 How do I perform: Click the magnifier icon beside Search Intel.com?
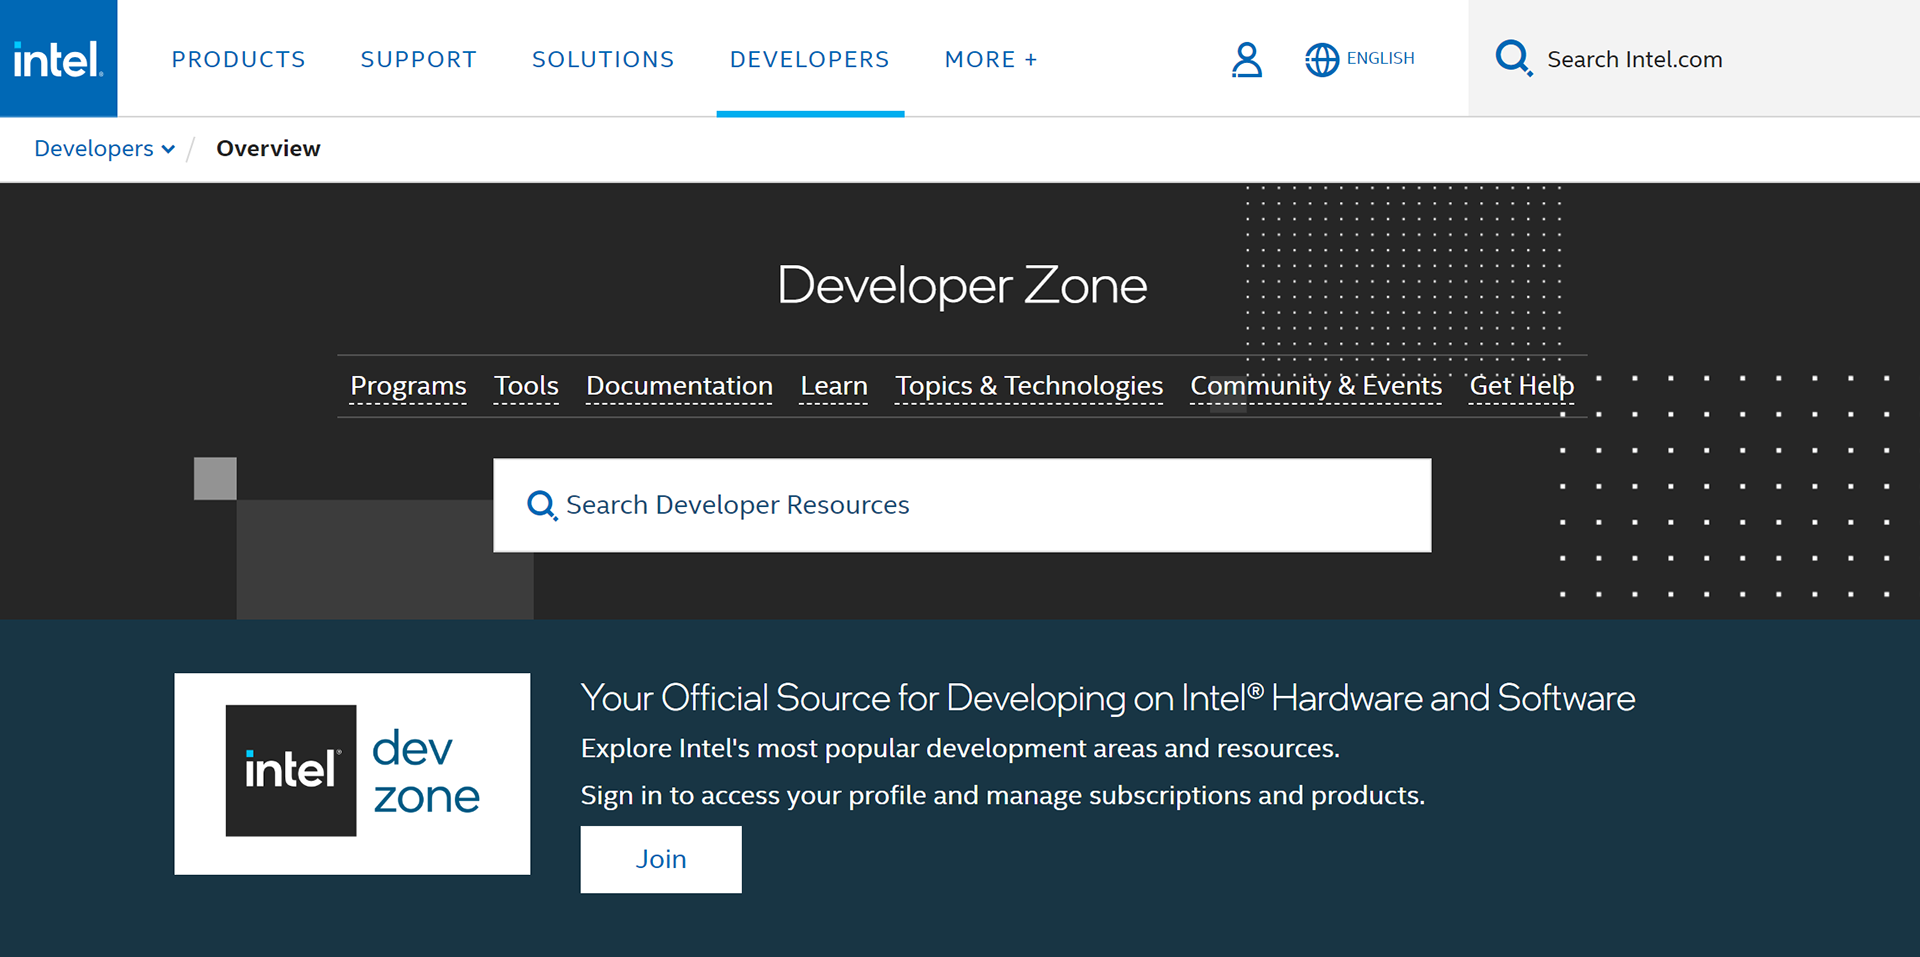tap(1513, 58)
